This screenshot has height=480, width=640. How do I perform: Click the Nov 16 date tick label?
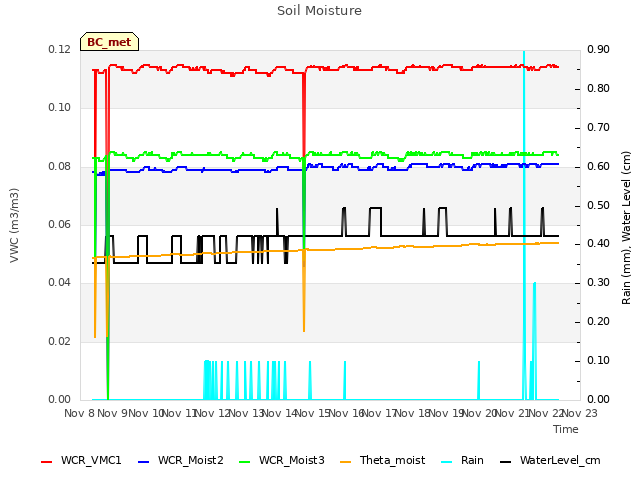click(x=347, y=413)
